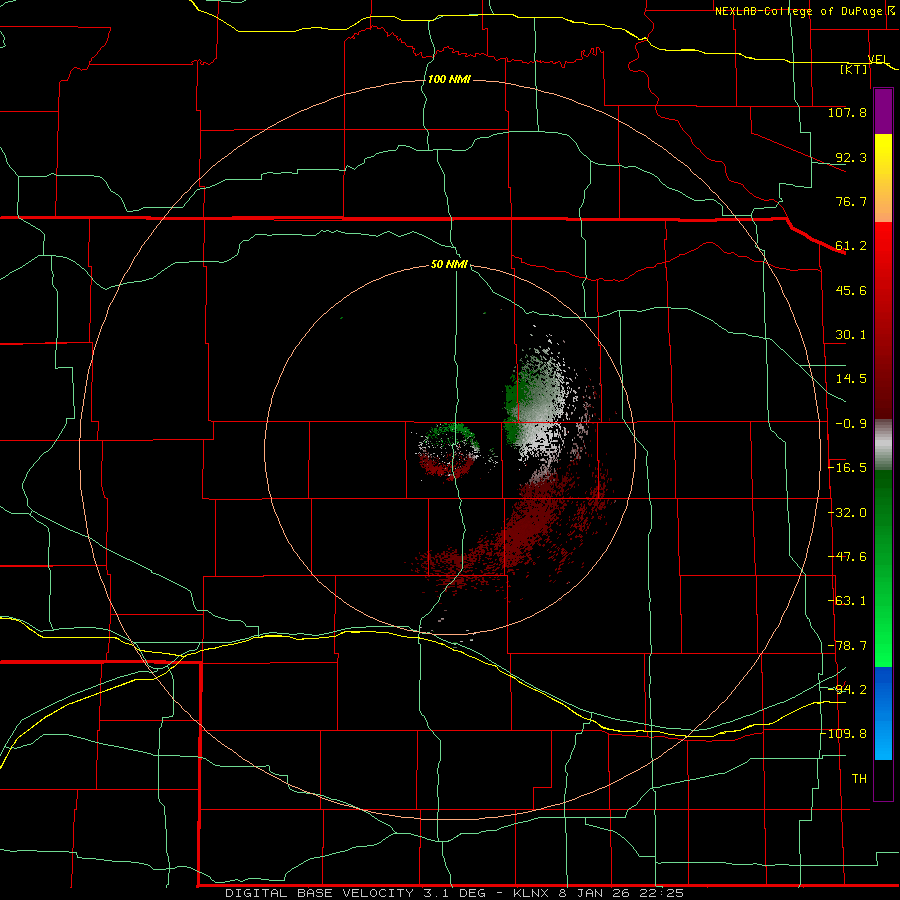Click the -94.2 value on the velocity scale
This screenshot has width=900, height=900.
coord(848,689)
